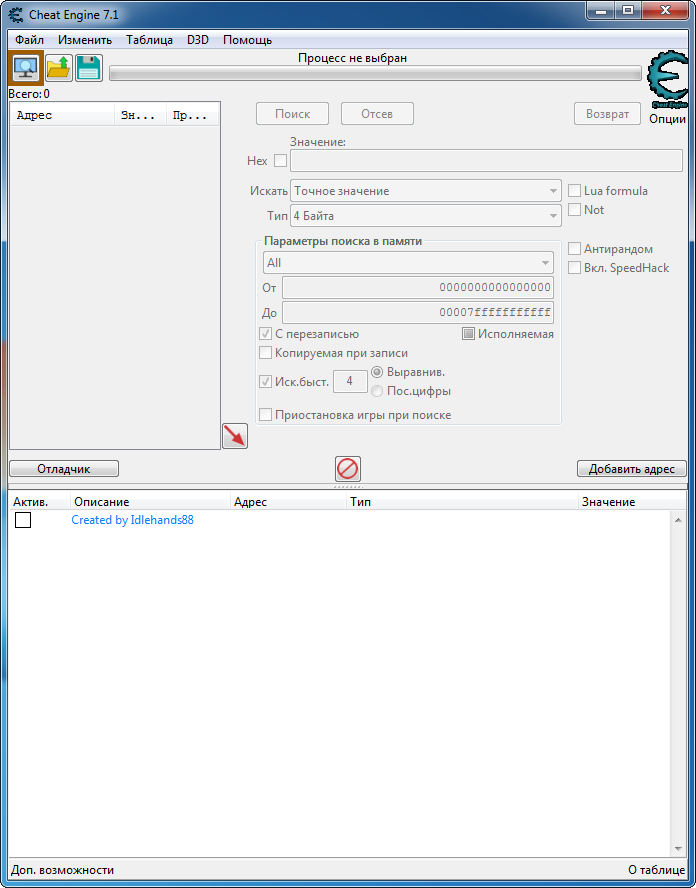Enable Антирандом checkbox
The image size is (696, 888).
point(574,249)
